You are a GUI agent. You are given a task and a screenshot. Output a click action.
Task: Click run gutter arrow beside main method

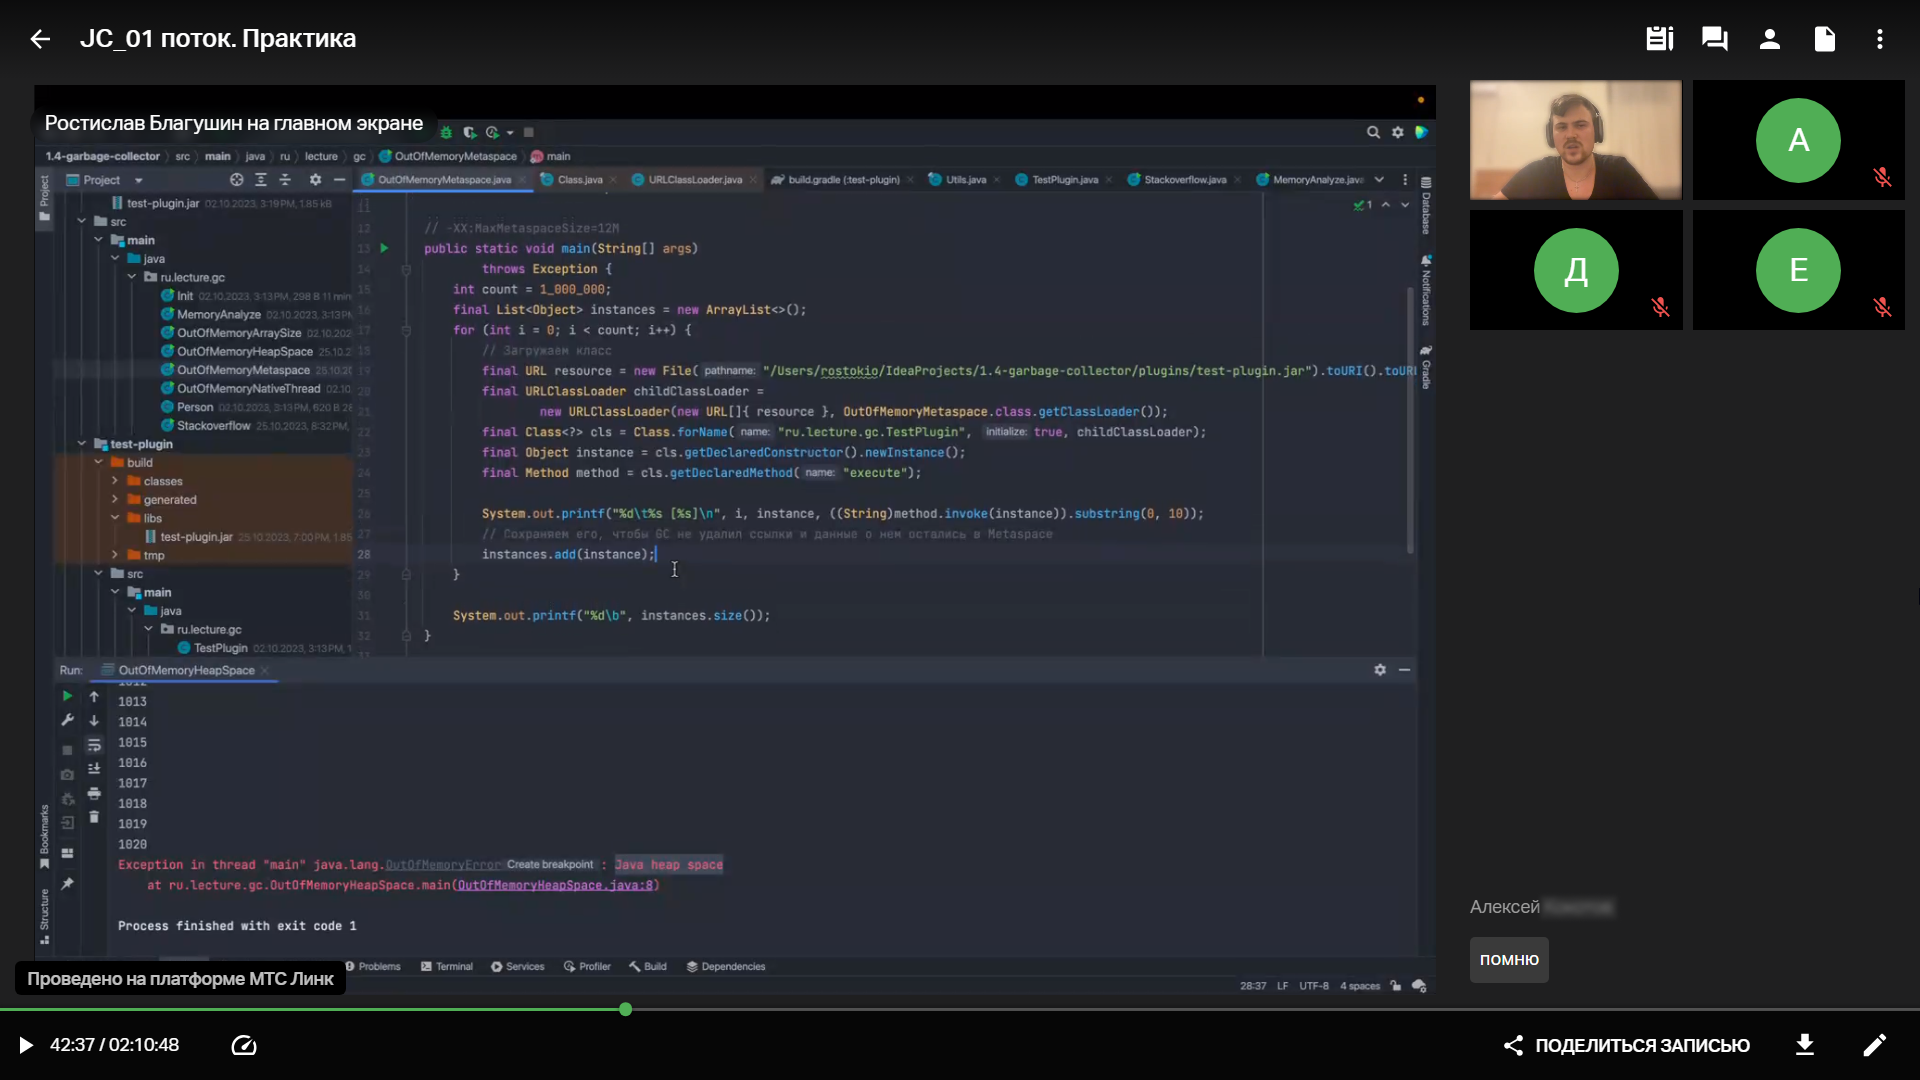pyautogui.click(x=384, y=248)
